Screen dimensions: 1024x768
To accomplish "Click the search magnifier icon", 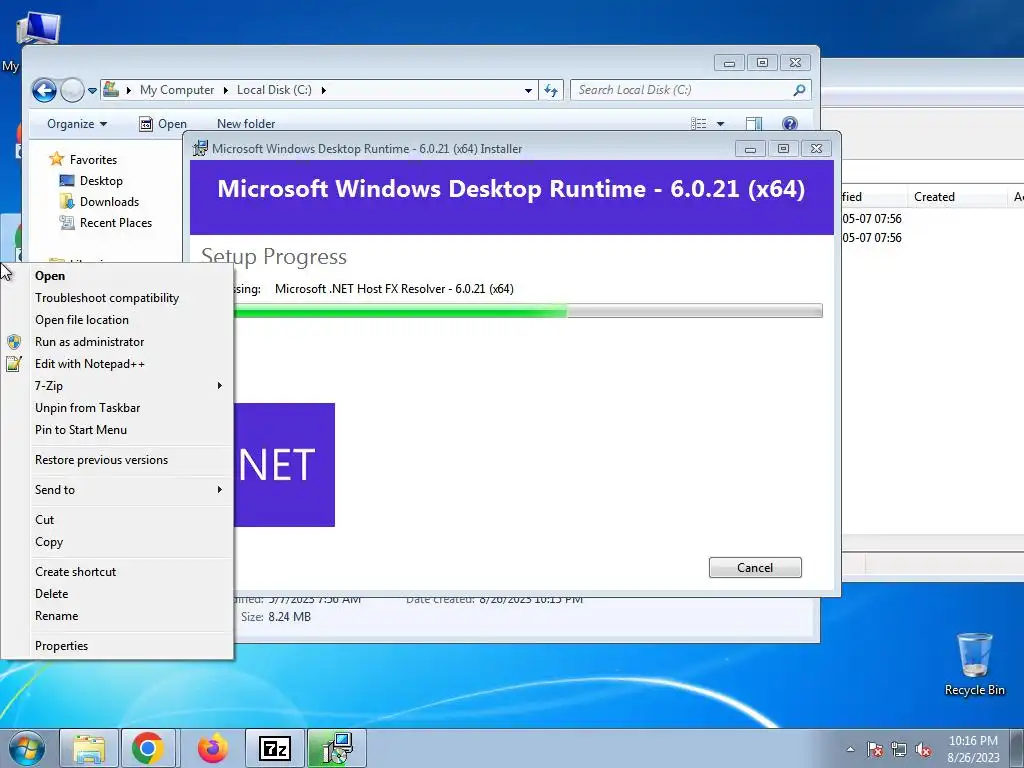I will [x=799, y=90].
